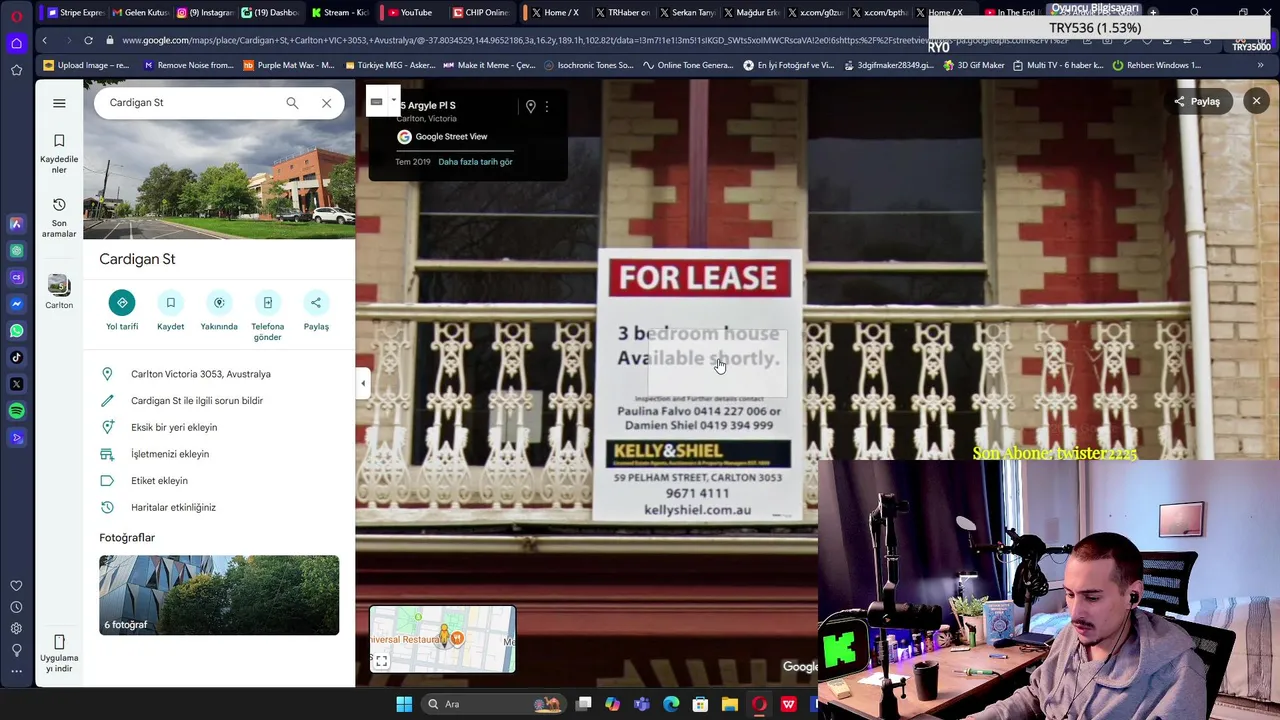Open the 6 fotoğraf photo thumbnail
1280x720 pixels.
pyautogui.click(x=219, y=595)
